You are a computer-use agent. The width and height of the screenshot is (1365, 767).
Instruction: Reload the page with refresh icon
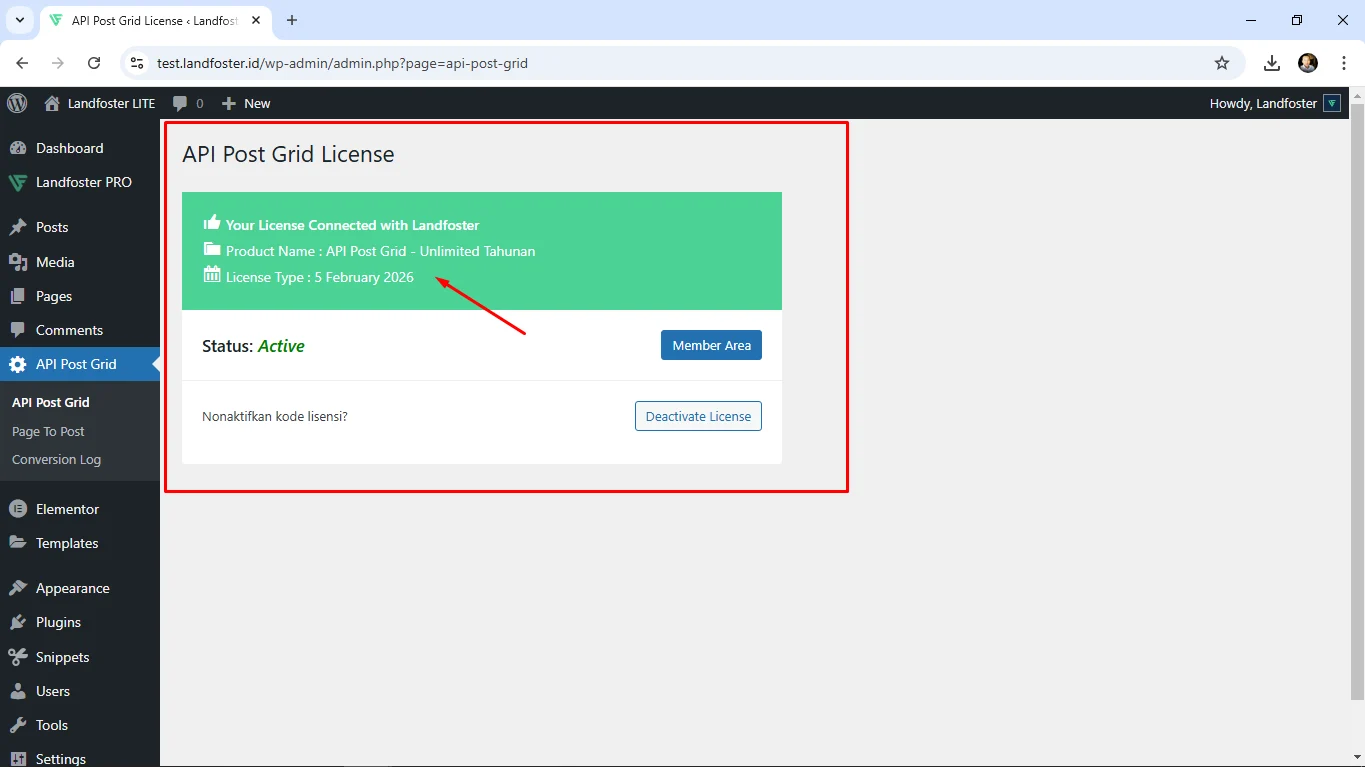click(x=94, y=63)
